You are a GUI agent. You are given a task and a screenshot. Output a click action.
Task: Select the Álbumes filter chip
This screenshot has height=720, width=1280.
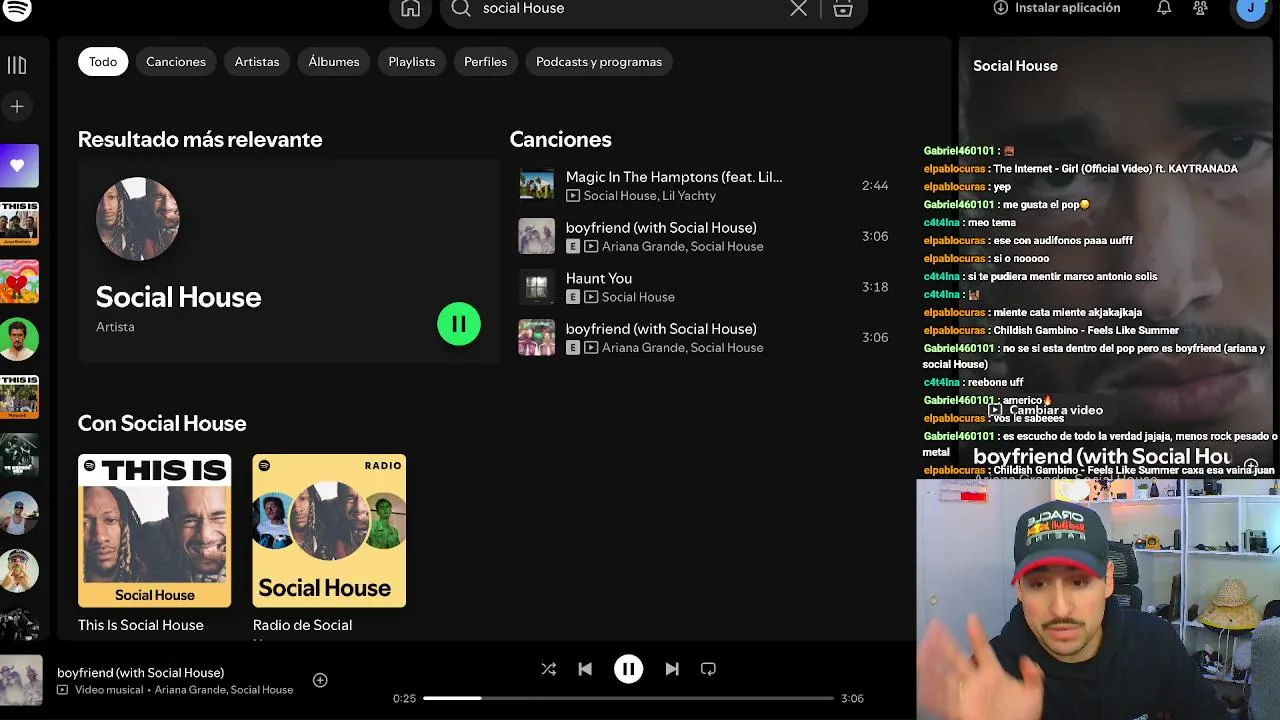(334, 62)
